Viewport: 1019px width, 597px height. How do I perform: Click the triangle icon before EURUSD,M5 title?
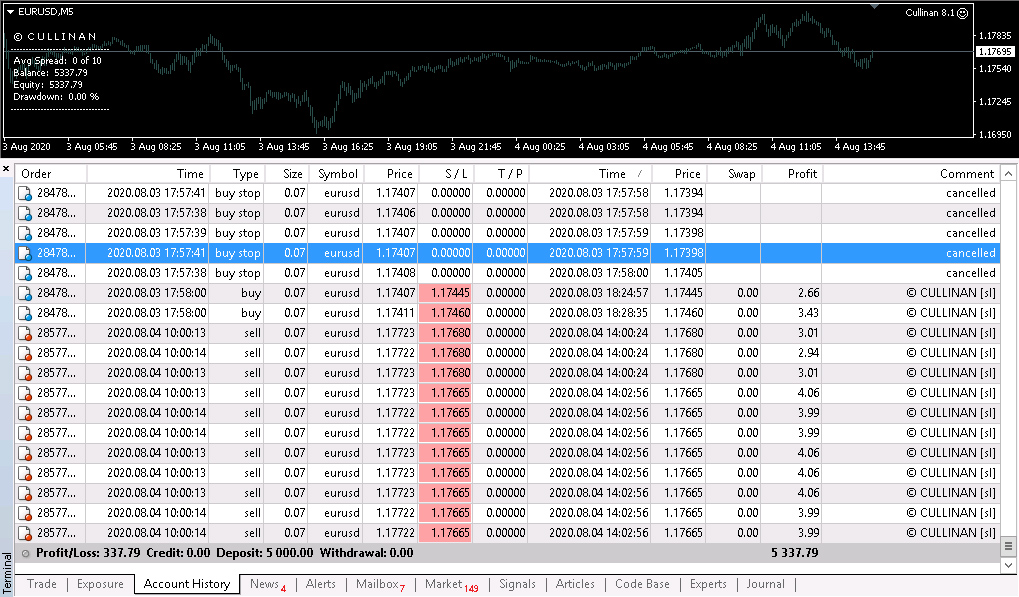pyautogui.click(x=10, y=12)
